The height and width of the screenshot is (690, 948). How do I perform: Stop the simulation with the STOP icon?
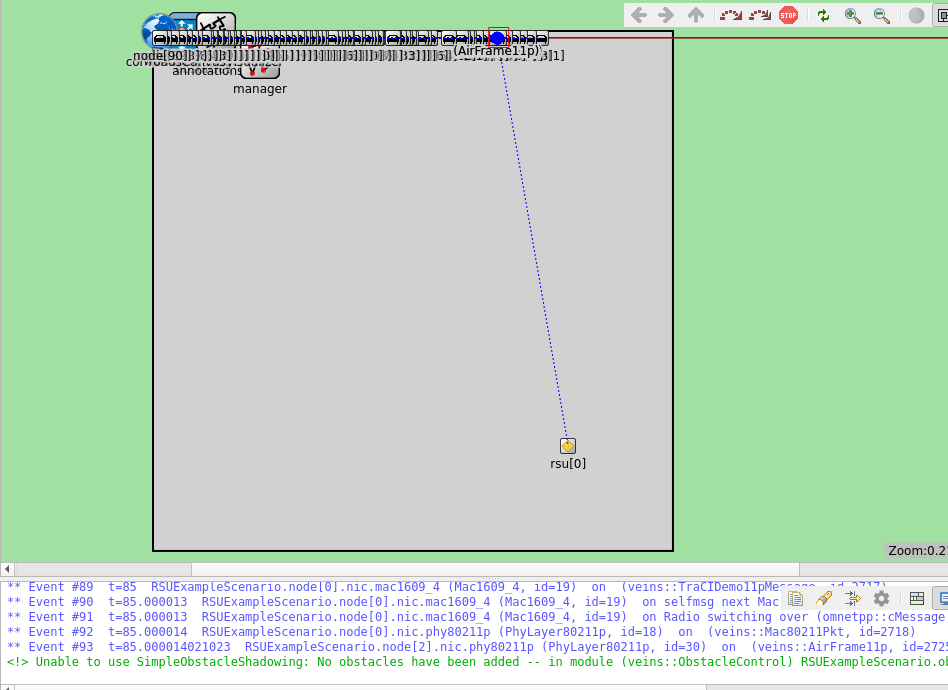coord(788,15)
